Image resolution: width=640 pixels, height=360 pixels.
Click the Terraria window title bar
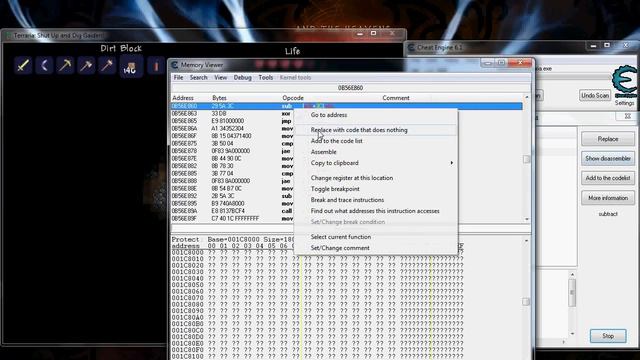coord(204,35)
